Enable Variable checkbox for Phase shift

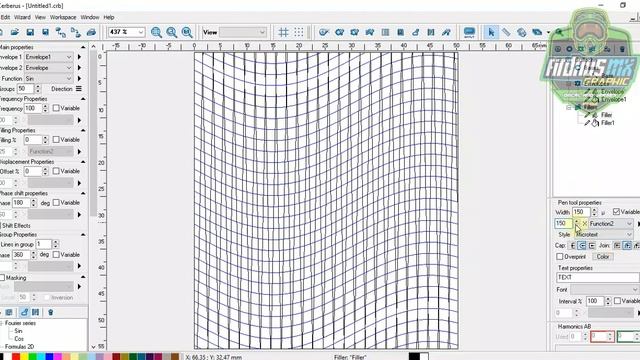tap(56, 202)
